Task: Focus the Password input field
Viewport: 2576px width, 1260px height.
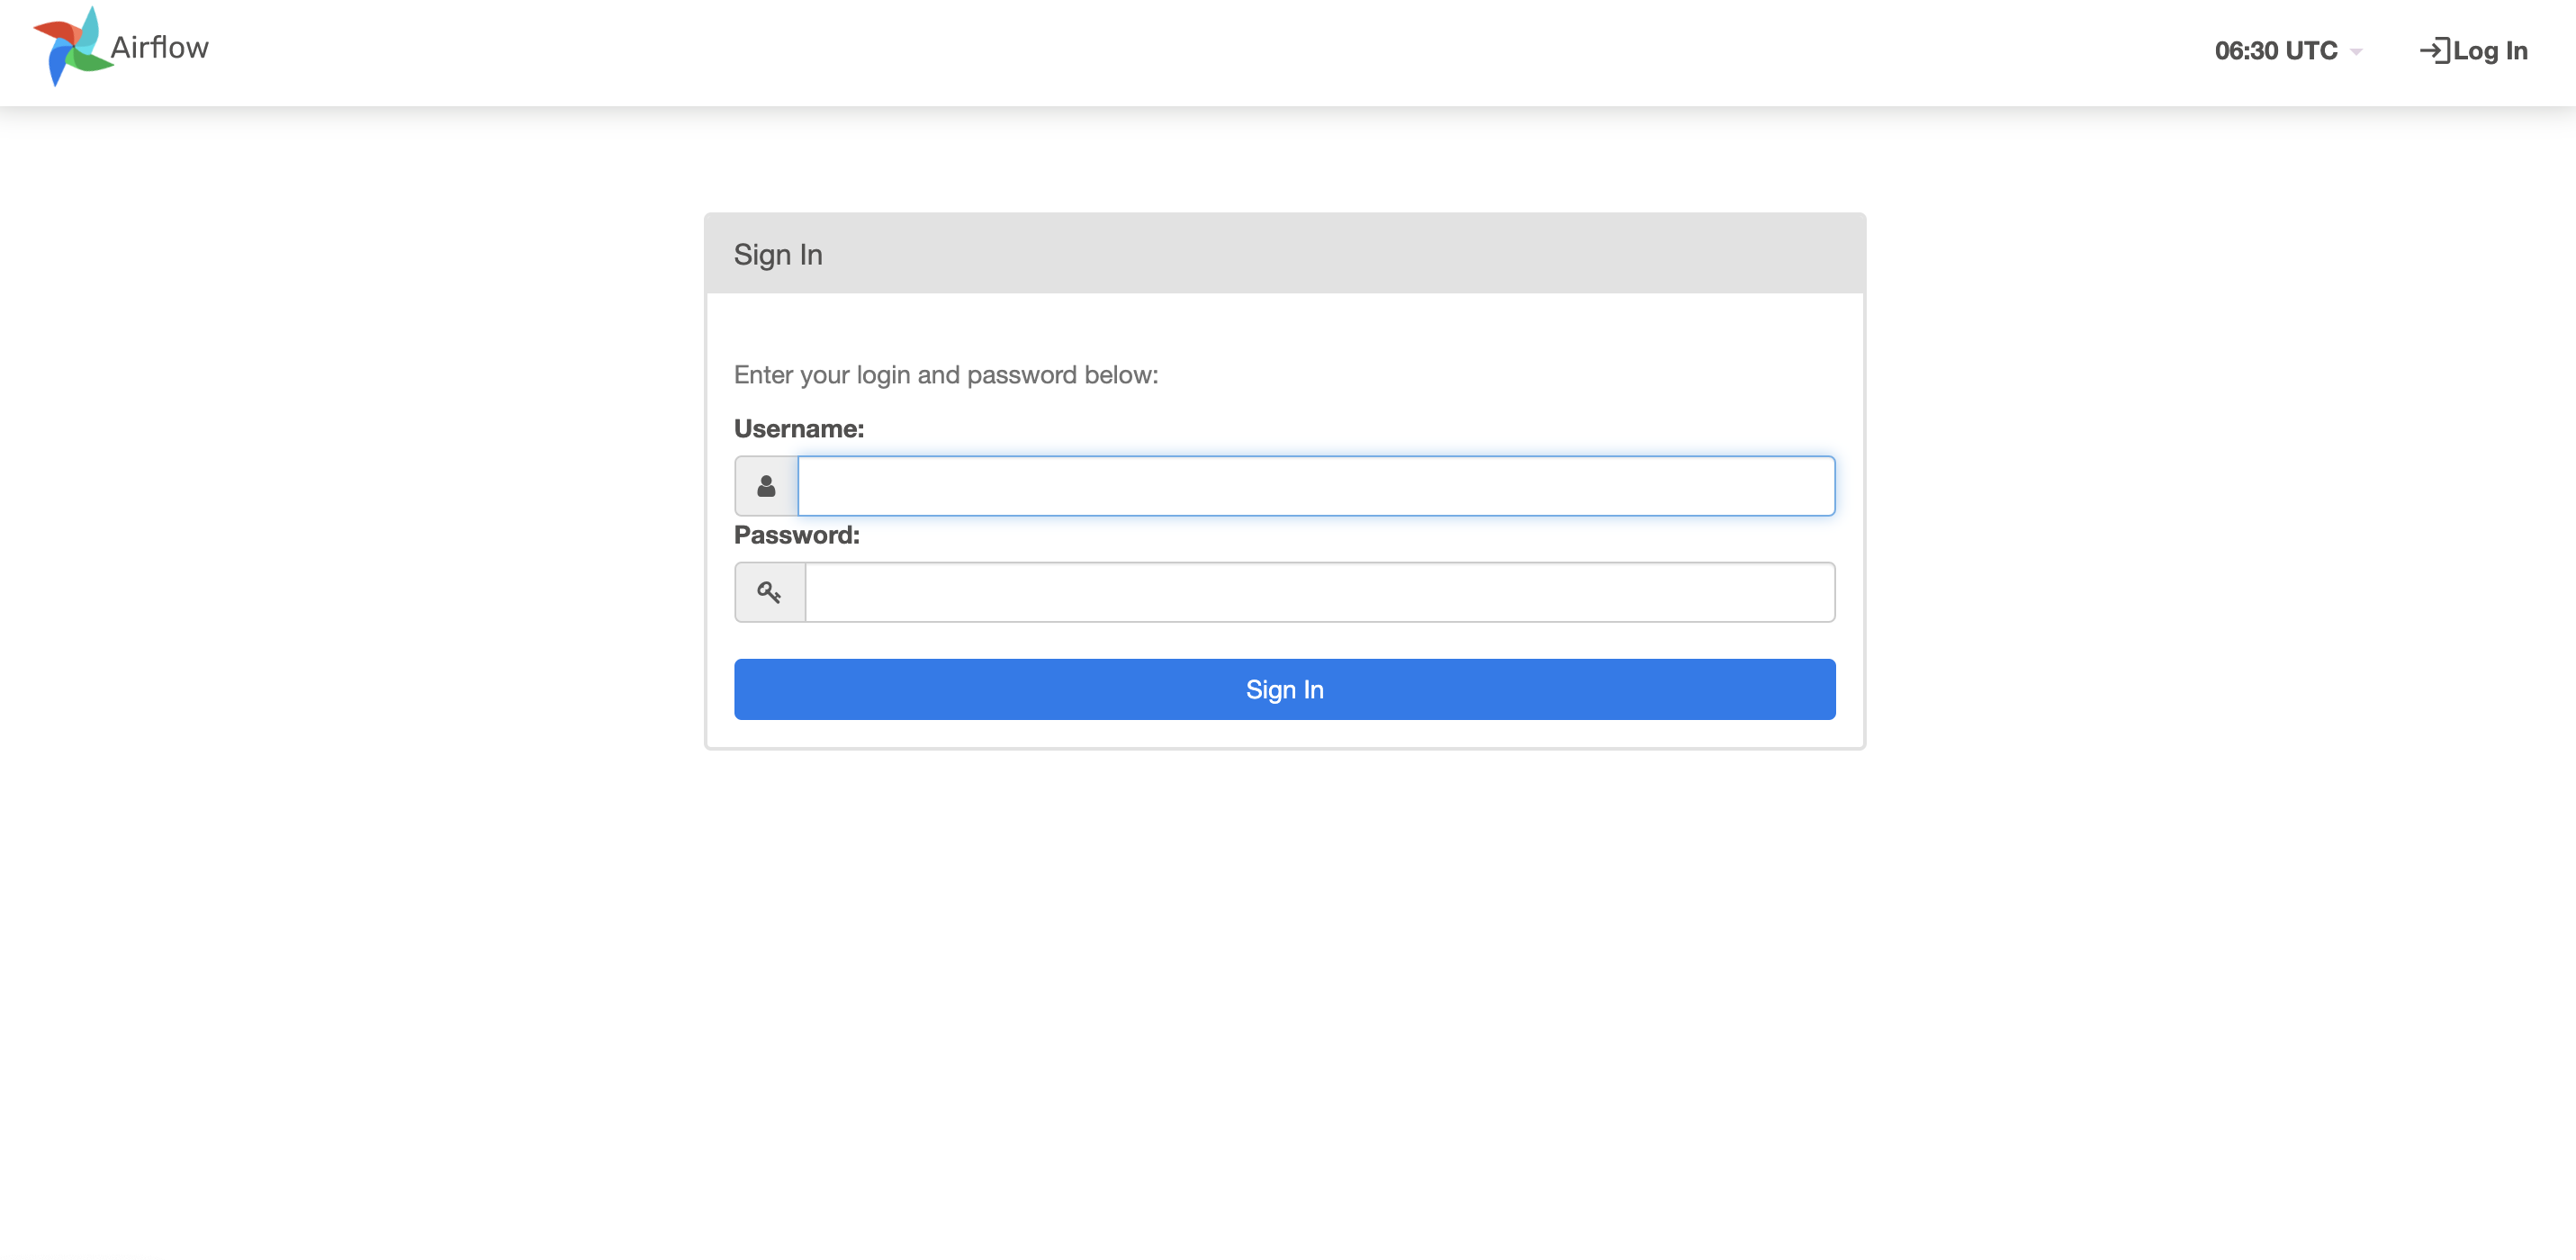Action: [1320, 592]
